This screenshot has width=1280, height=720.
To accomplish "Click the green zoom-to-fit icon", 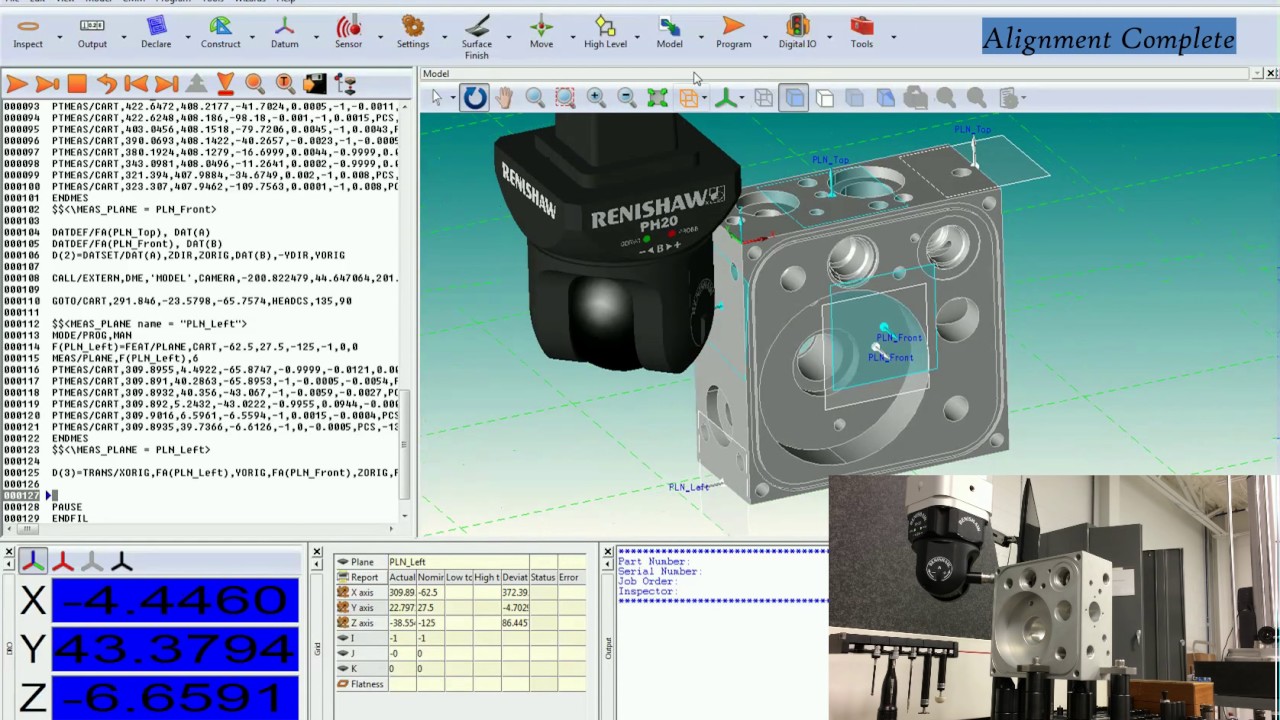I will tap(657, 97).
